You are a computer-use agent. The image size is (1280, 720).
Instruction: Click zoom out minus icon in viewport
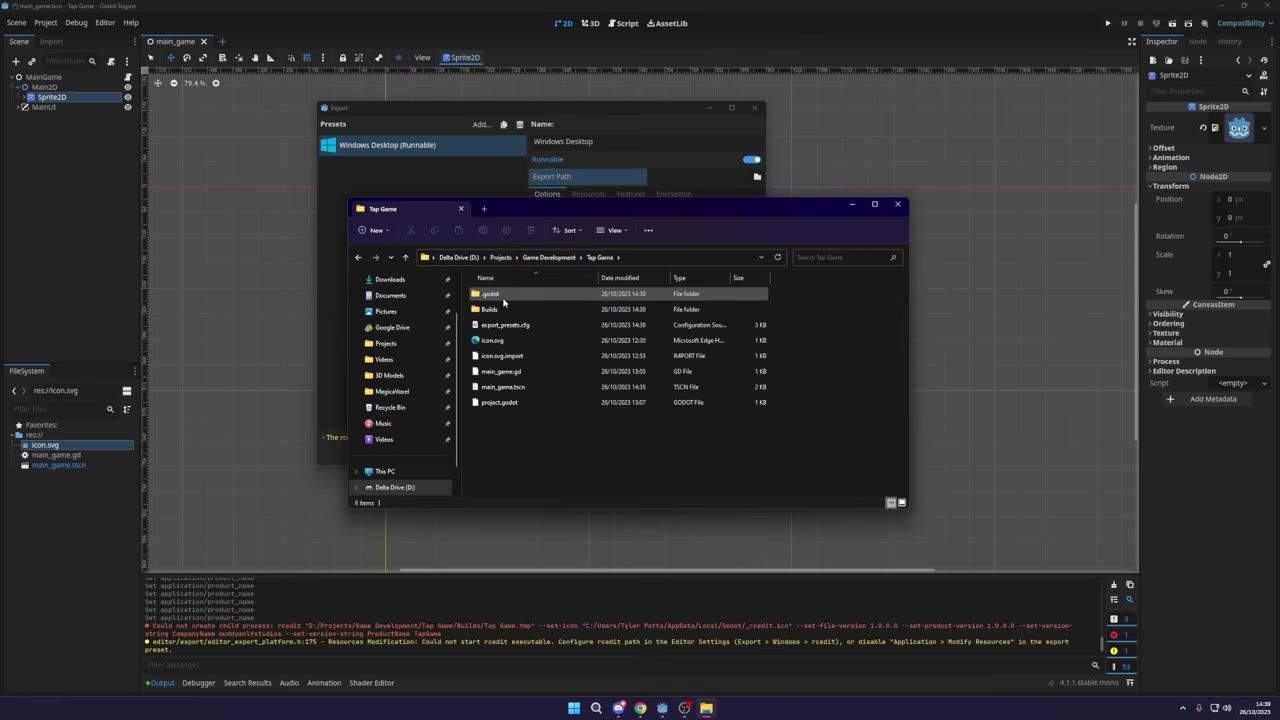pos(174,83)
